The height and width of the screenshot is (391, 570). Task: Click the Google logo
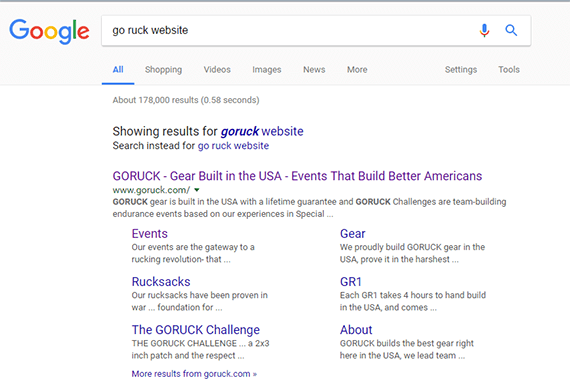(x=49, y=31)
